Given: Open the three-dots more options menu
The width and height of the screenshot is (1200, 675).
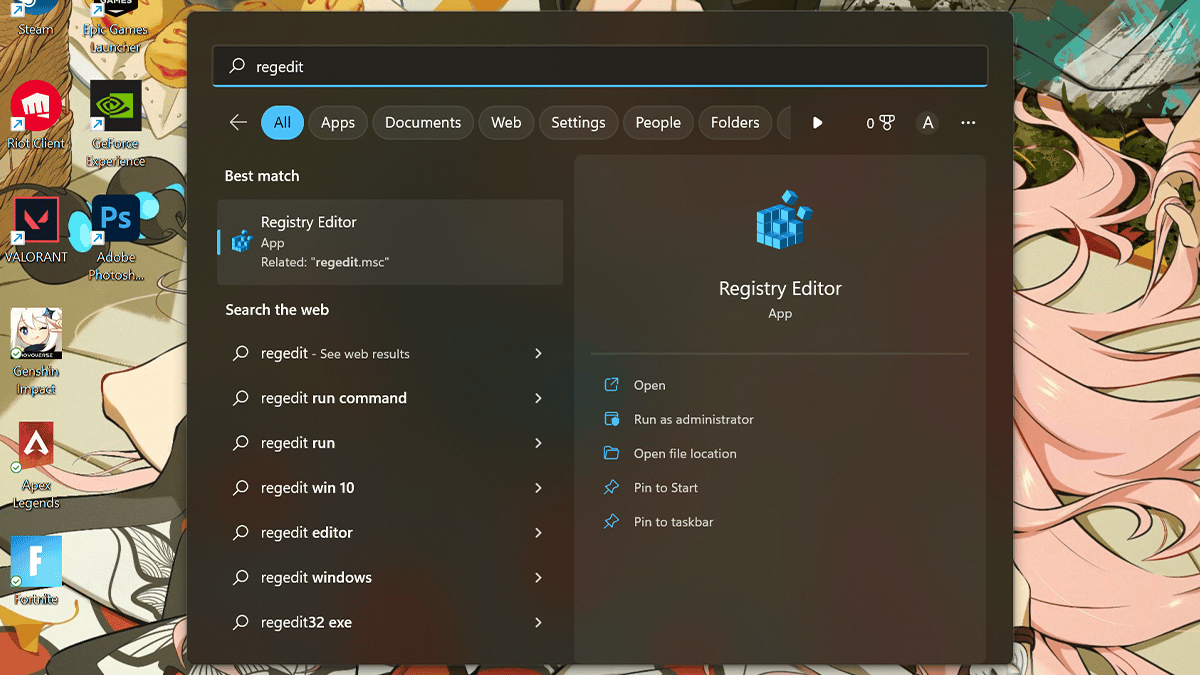Looking at the screenshot, I should [x=967, y=122].
